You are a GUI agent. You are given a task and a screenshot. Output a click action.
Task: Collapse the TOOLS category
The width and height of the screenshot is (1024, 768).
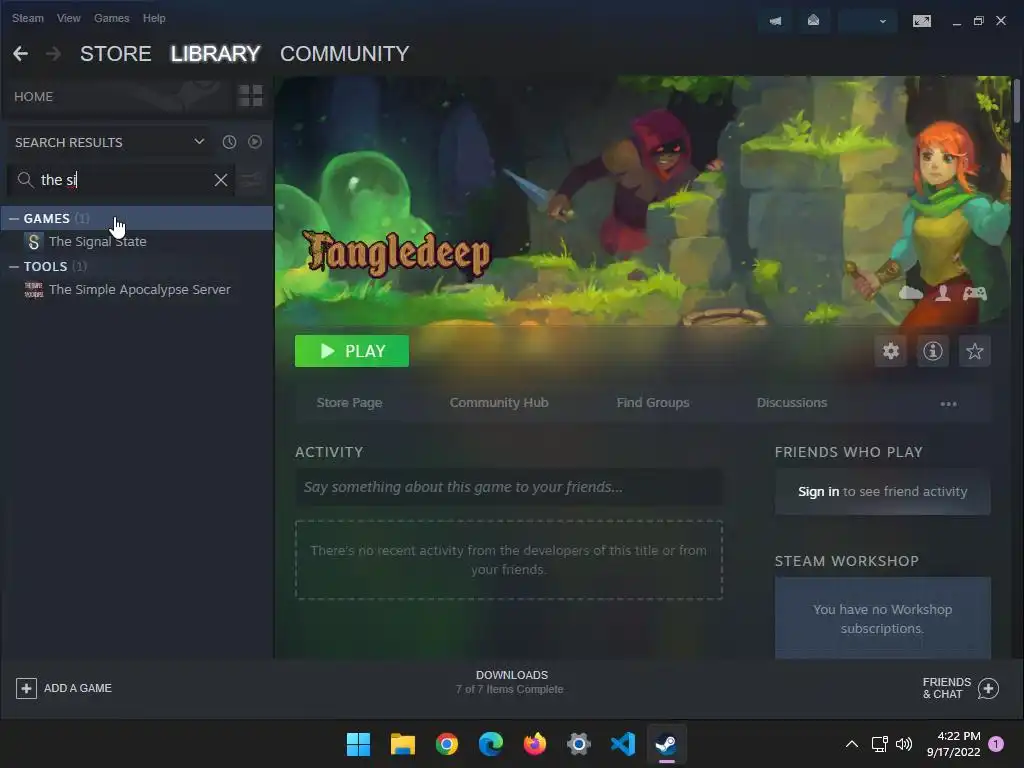coord(14,266)
